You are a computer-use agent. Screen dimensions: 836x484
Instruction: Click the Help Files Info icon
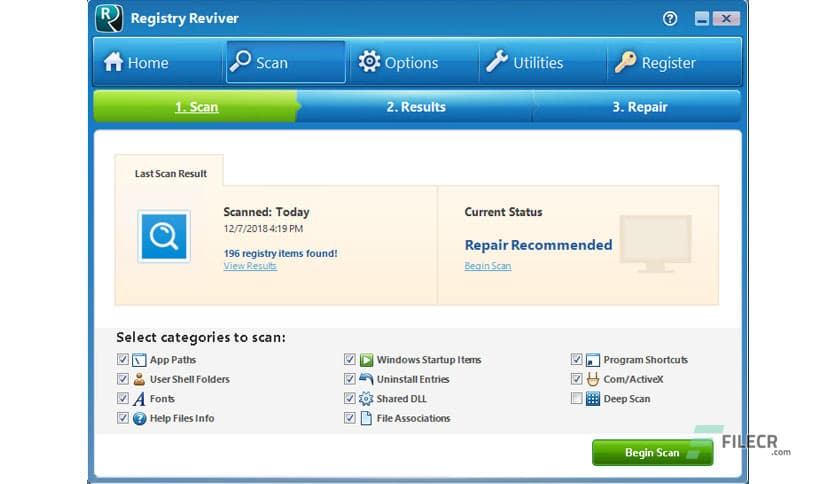tap(139, 418)
